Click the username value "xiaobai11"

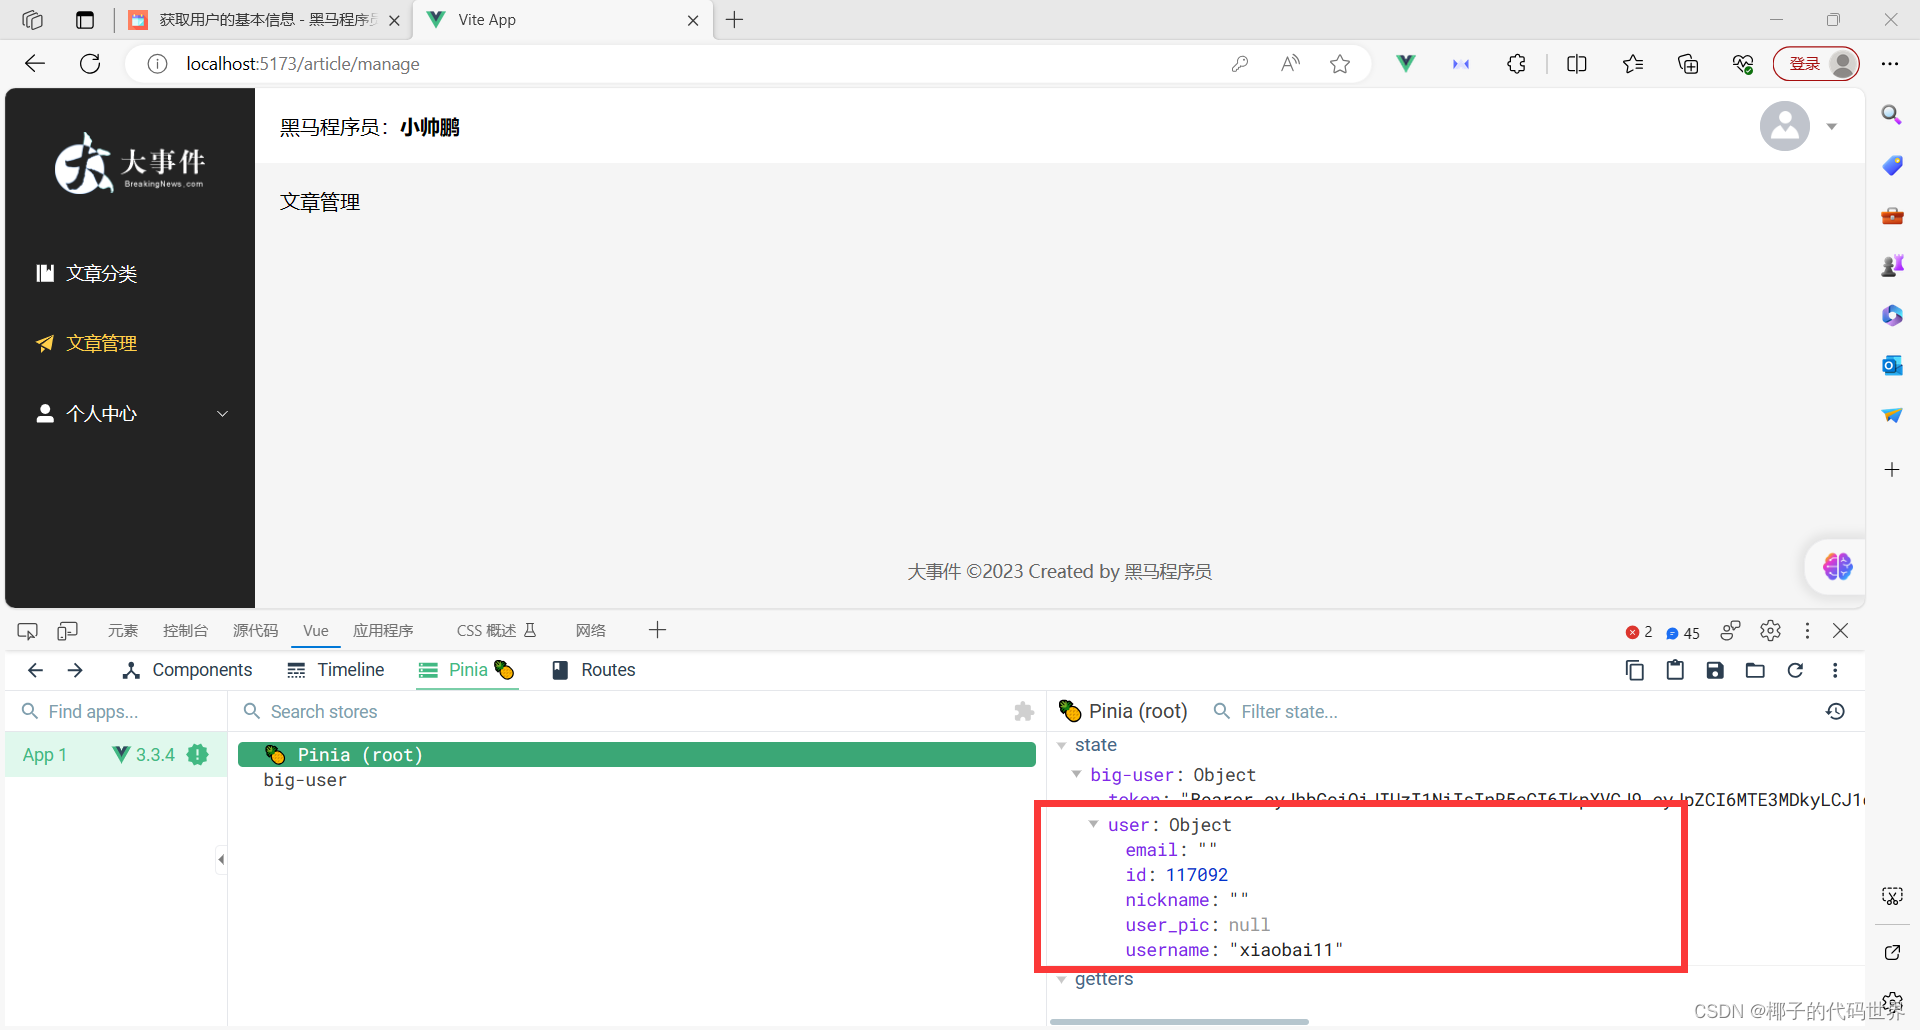[x=1286, y=950]
